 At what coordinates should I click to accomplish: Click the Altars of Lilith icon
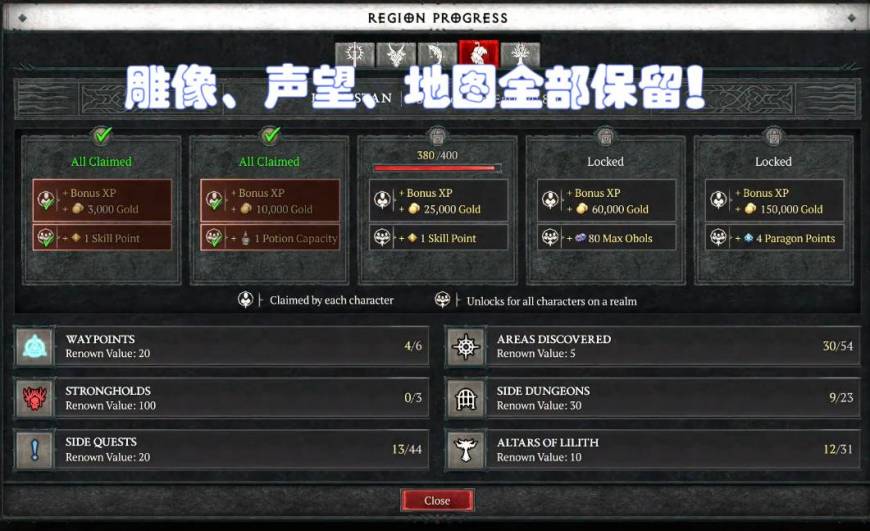(466, 449)
